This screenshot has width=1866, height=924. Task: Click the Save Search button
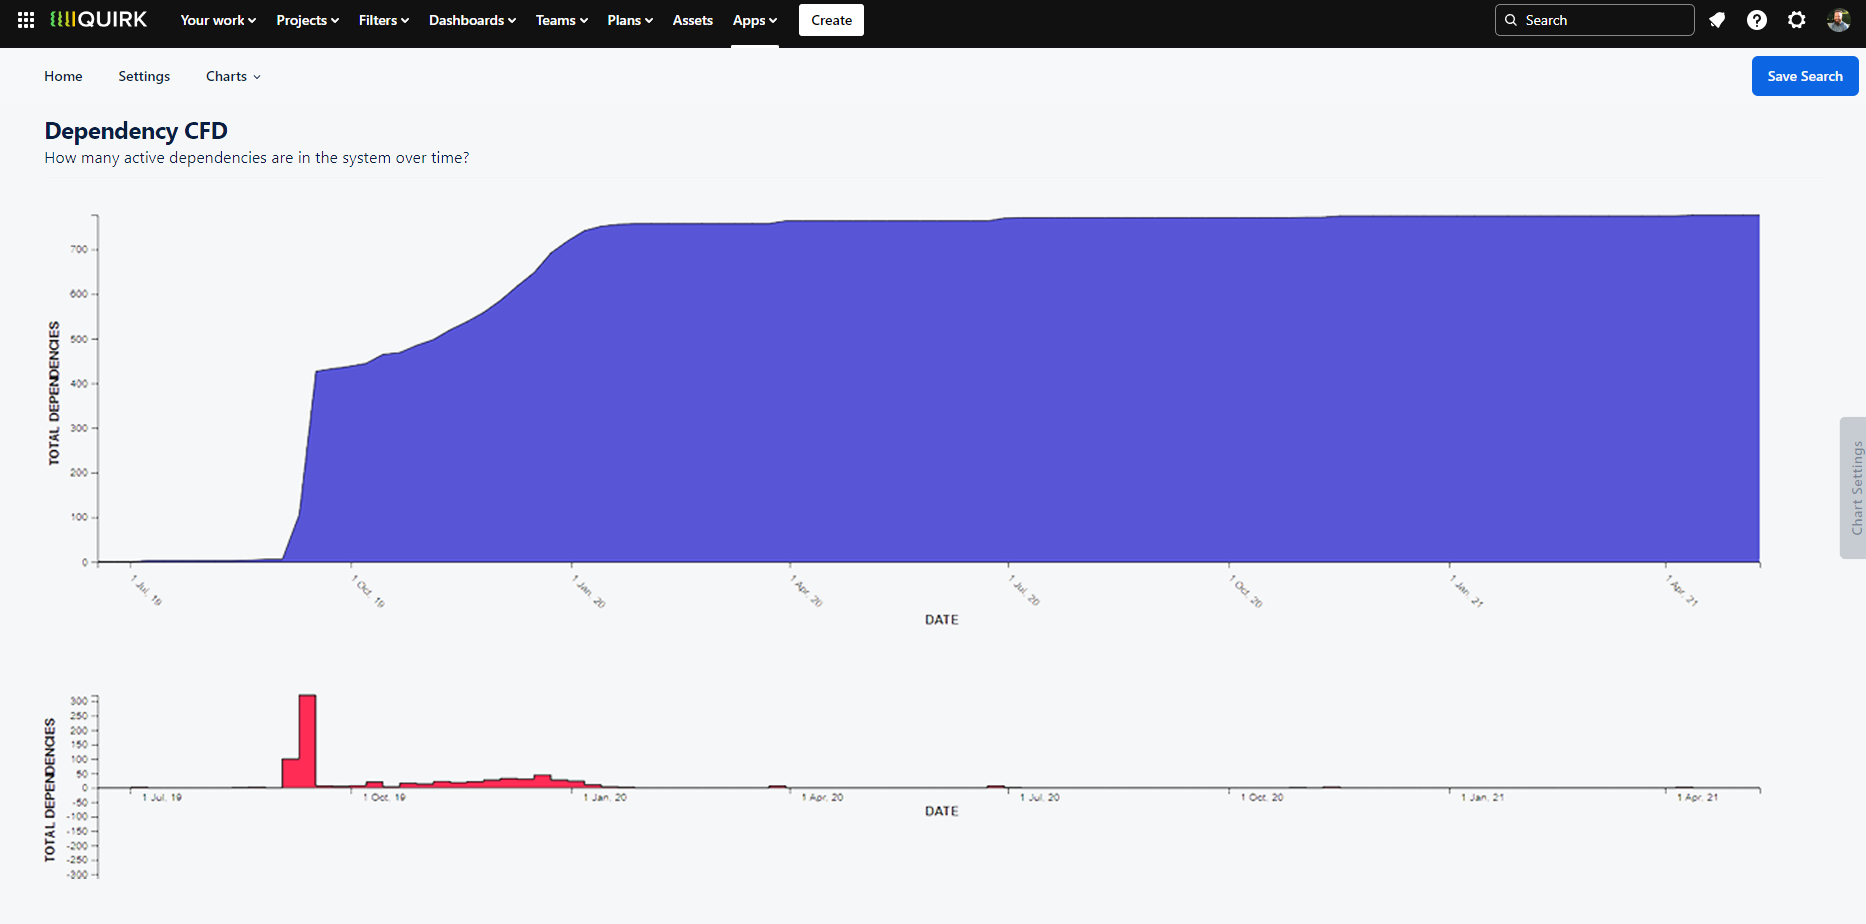(1805, 76)
